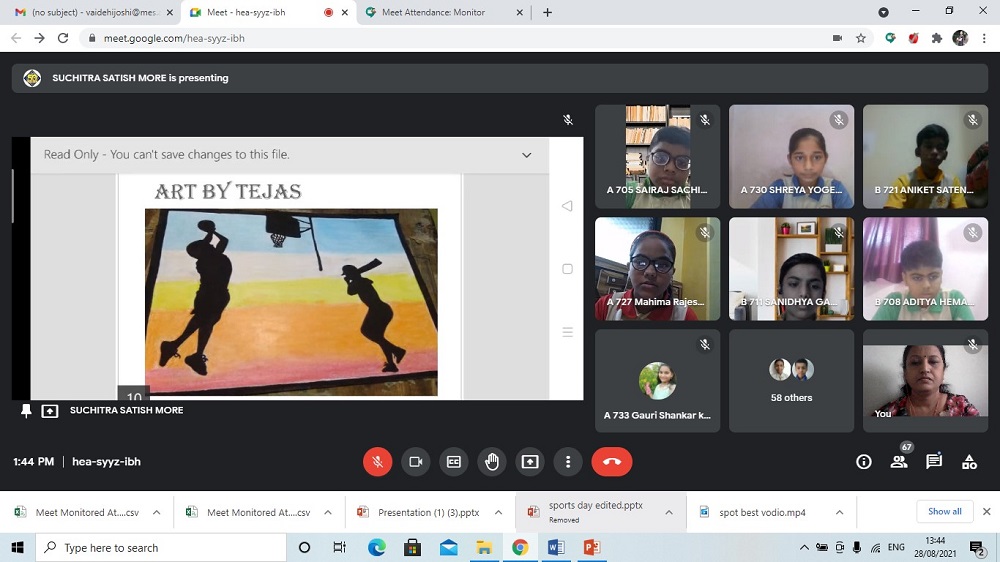Click the red end call button

click(612, 461)
